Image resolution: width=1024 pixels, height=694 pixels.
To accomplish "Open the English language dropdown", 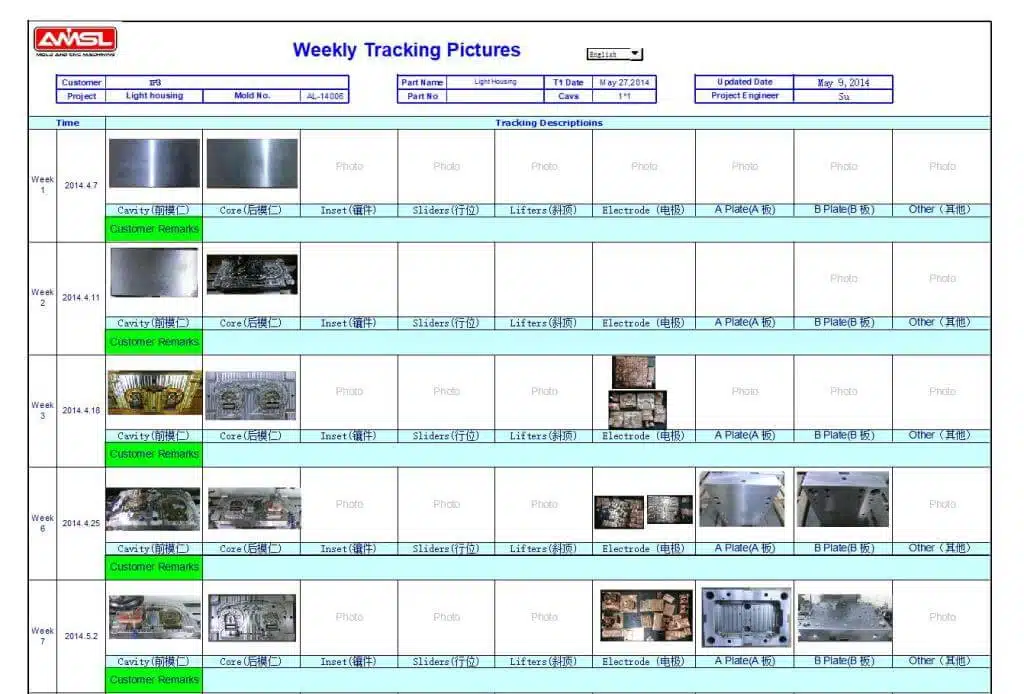I will tap(614, 54).
